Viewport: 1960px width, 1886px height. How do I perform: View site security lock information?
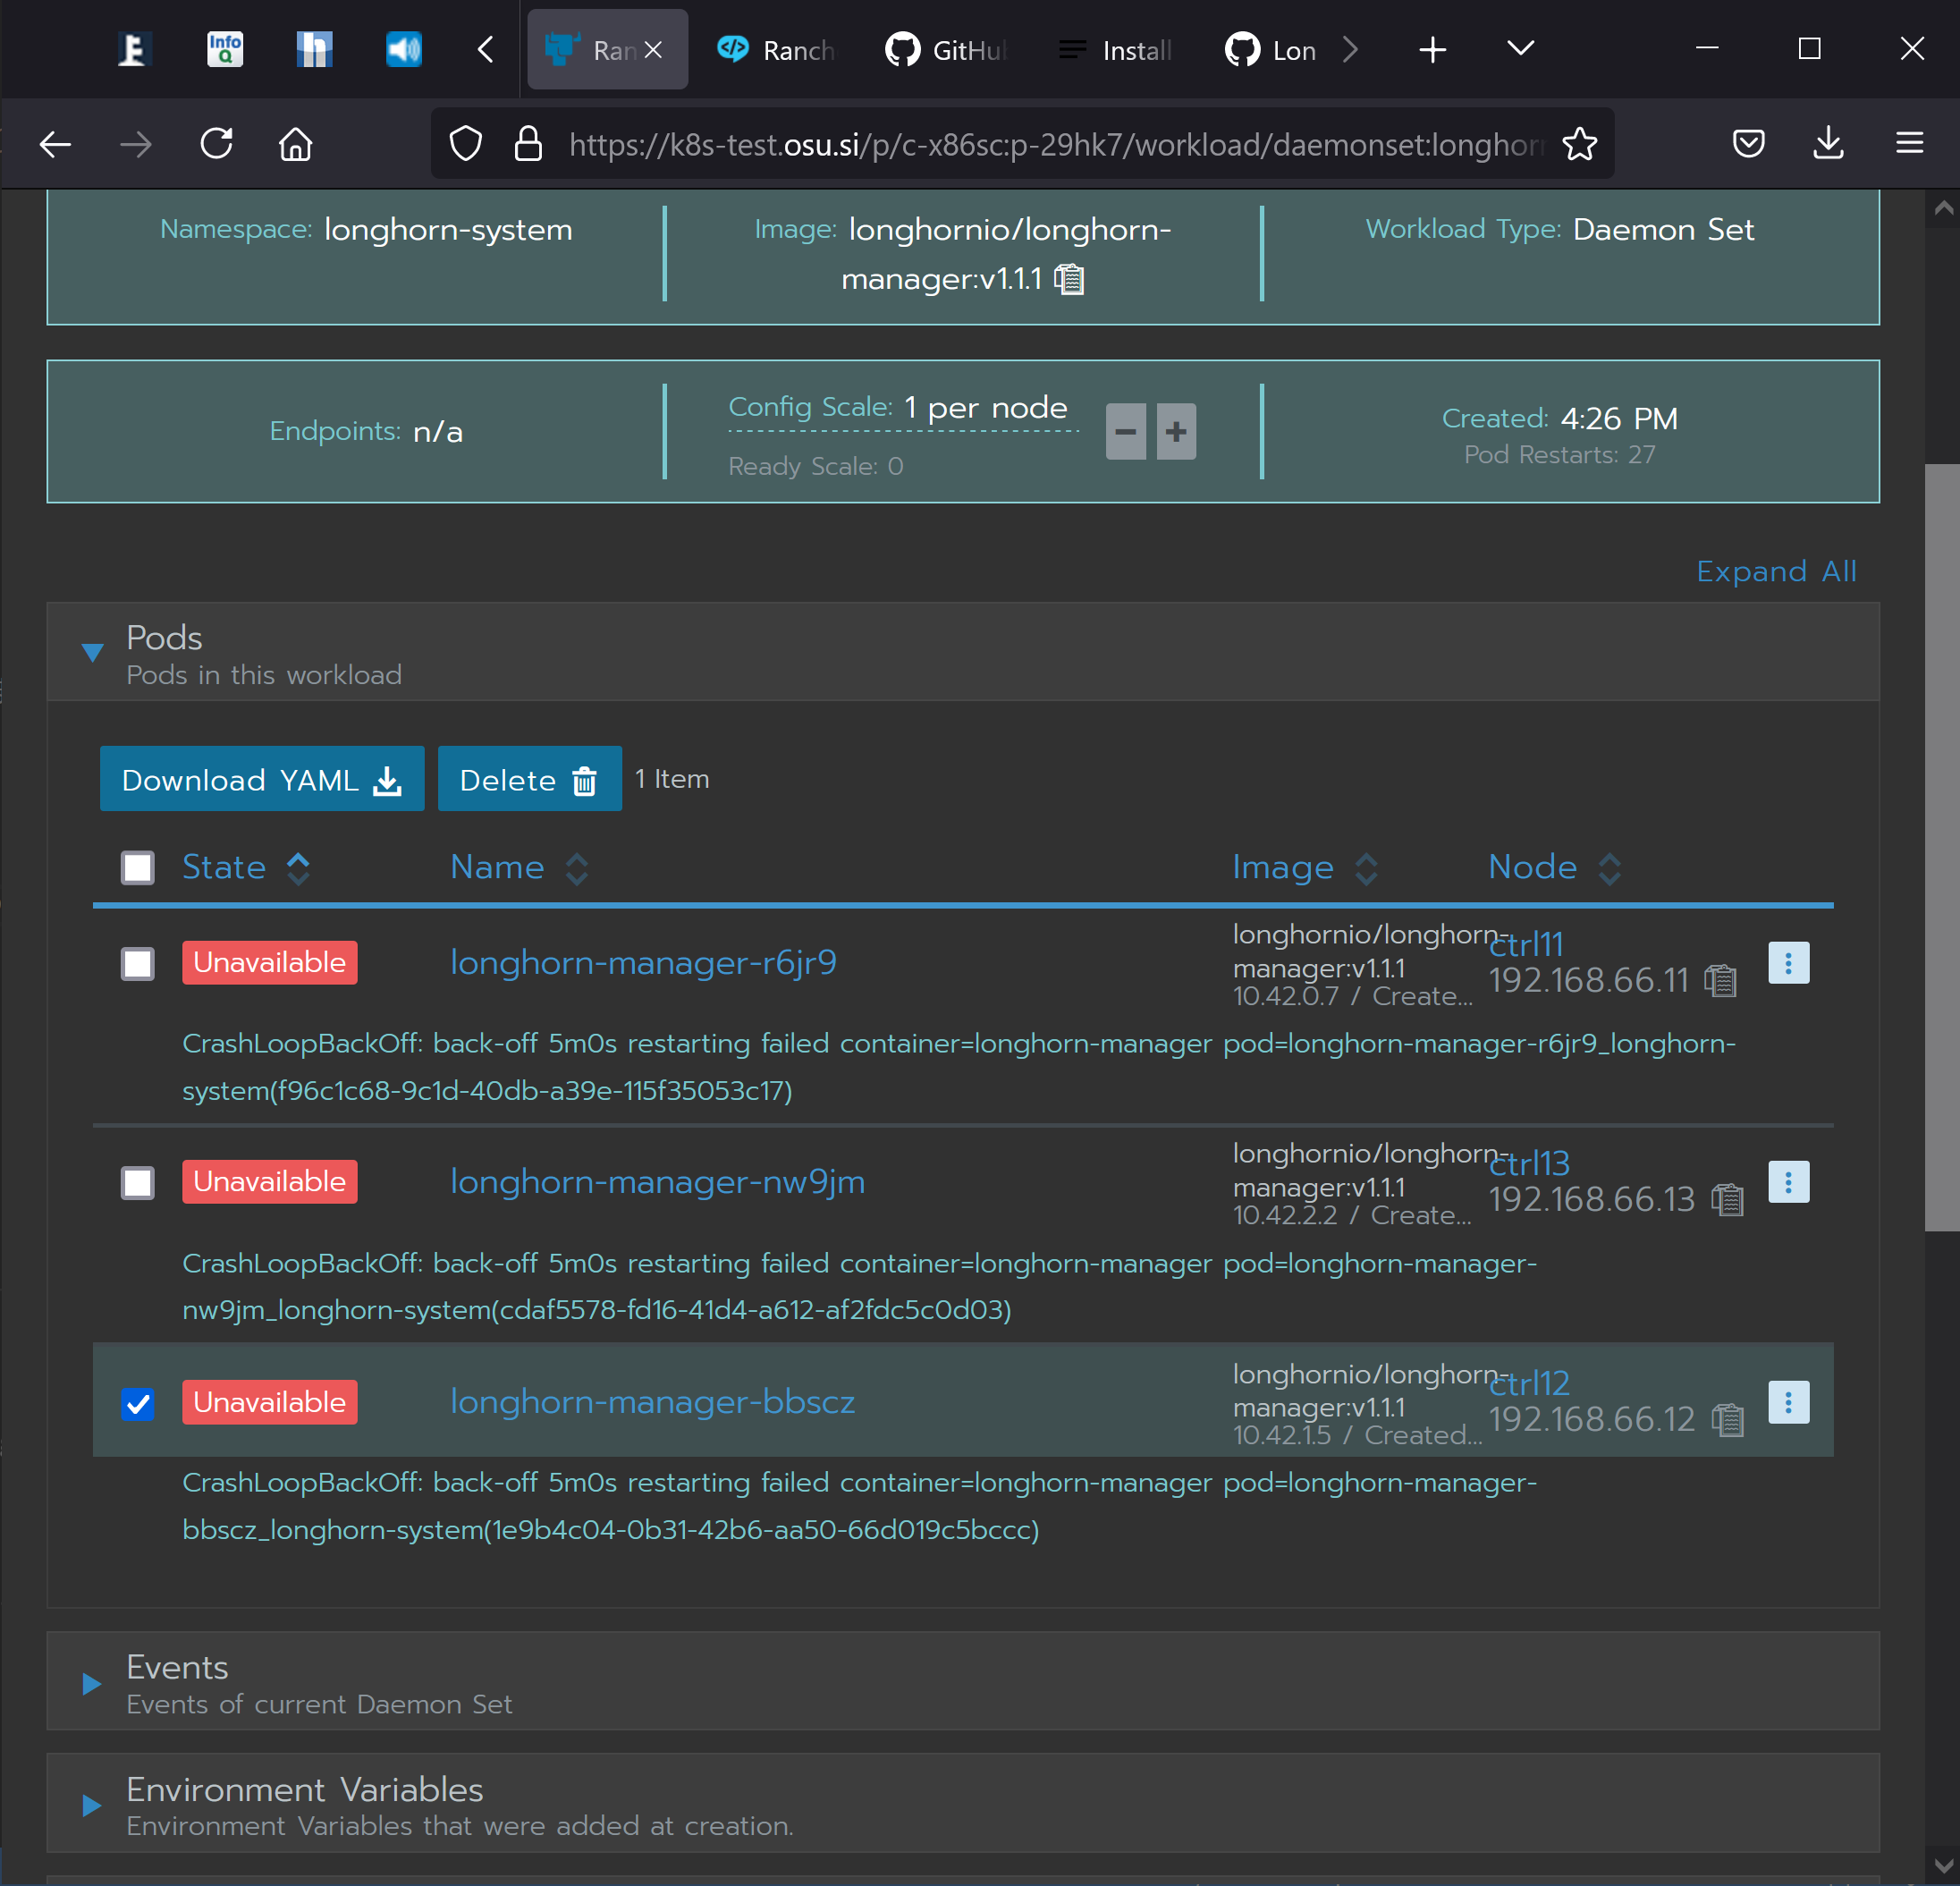point(528,145)
